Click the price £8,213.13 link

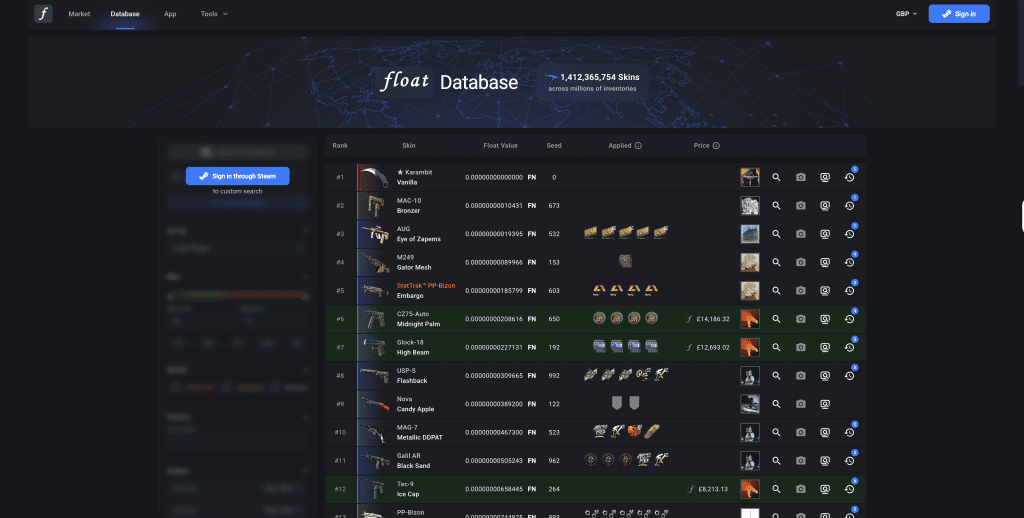pyautogui.click(x=712, y=489)
